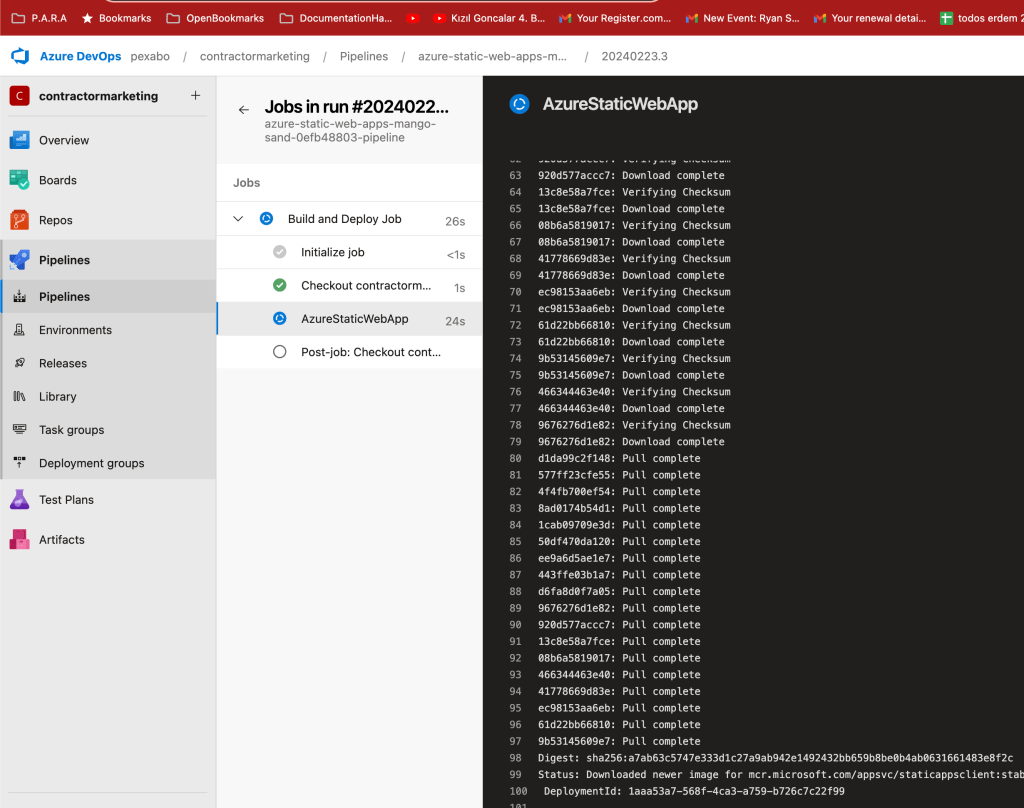Open New Event: Ryan S... bookmark
The image size is (1024, 808).
pos(743,18)
